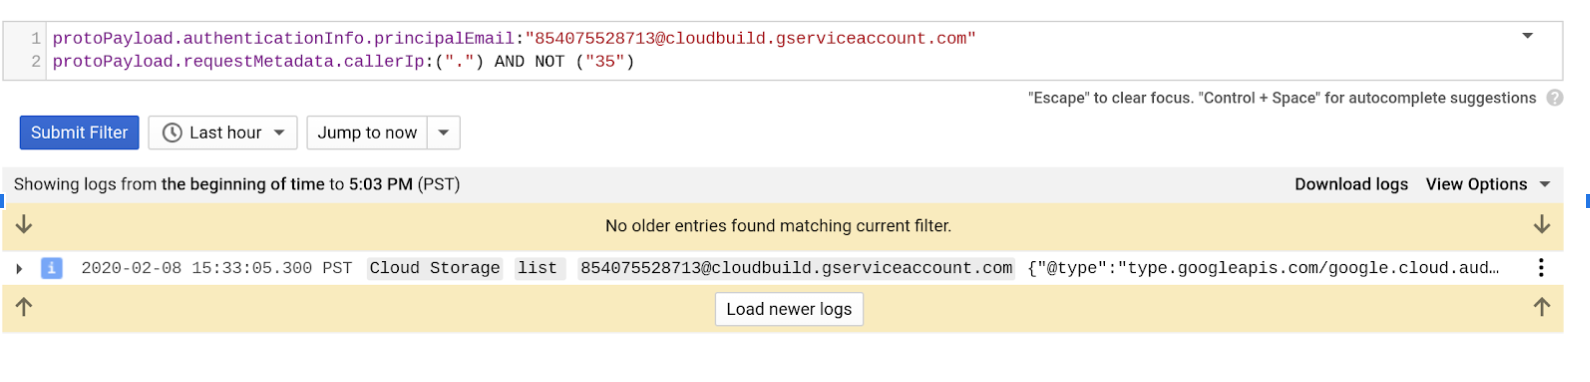The height and width of the screenshot is (382, 1590).
Task: Click the list method label in log entry
Action: pyautogui.click(x=538, y=268)
